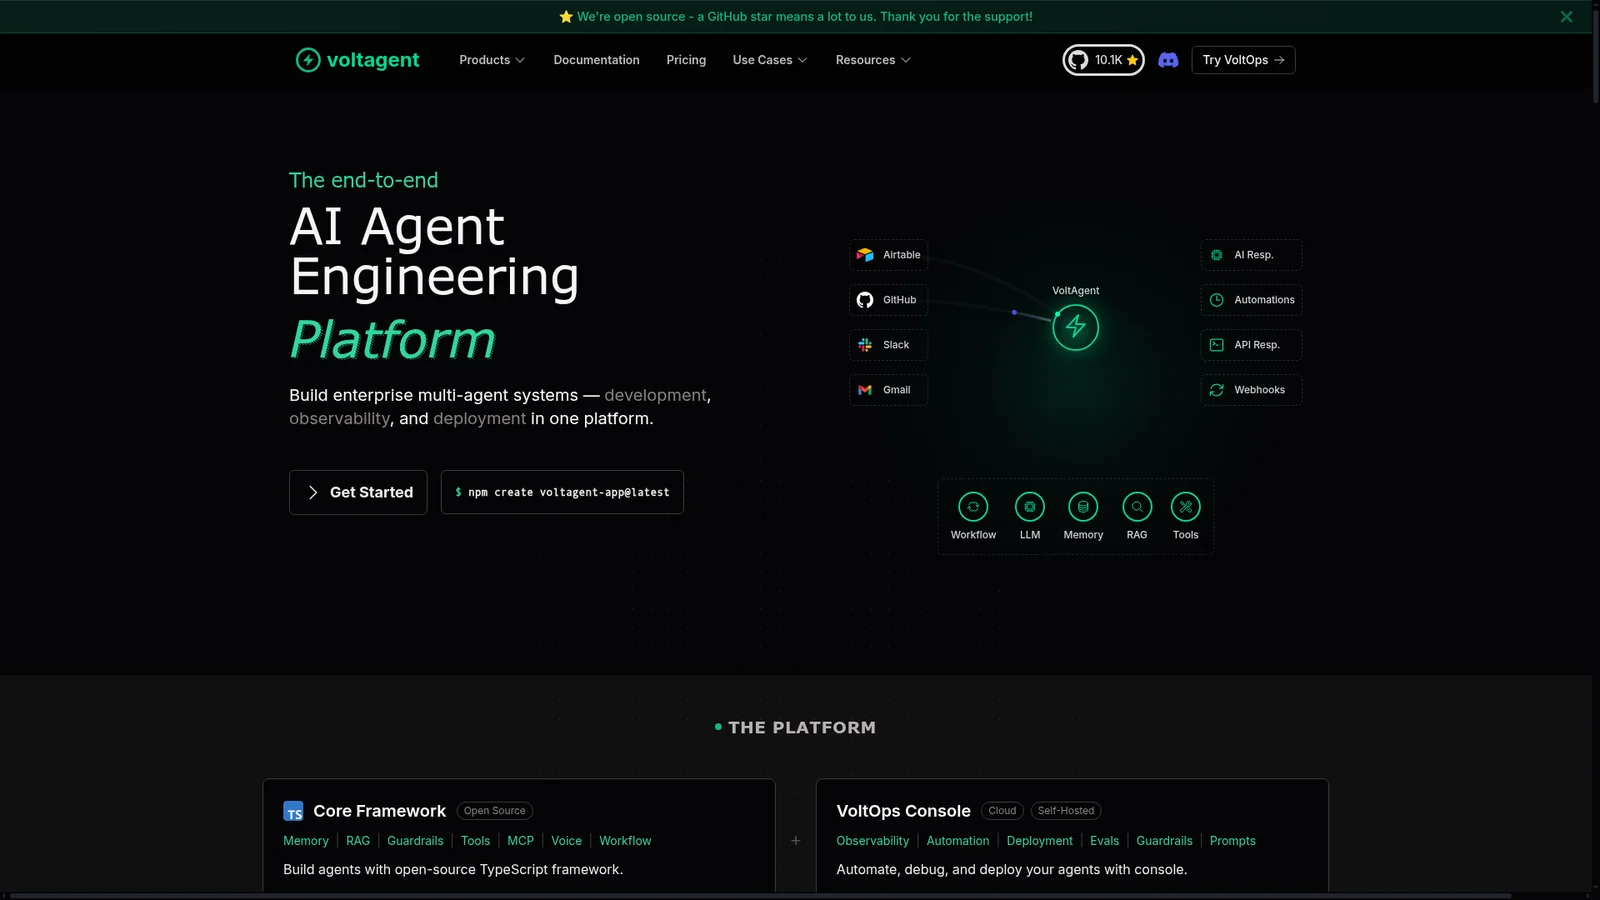Expand the Resources dropdown menu
Screen dimensions: 1600x900
click(x=873, y=60)
